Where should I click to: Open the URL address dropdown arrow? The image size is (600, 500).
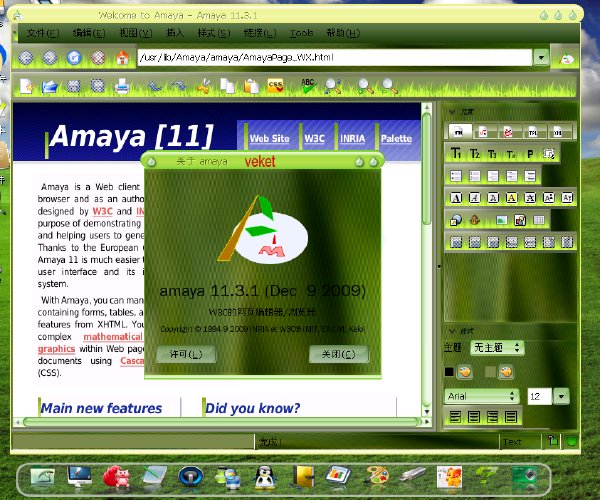coord(541,58)
